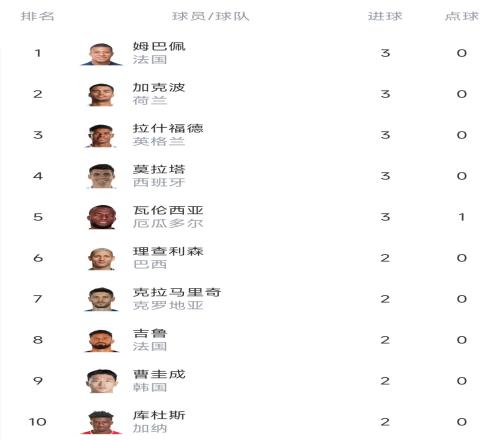500x440 pixels.
Task: Click the 理查利森 player avatar
Action: [x=102, y=259]
